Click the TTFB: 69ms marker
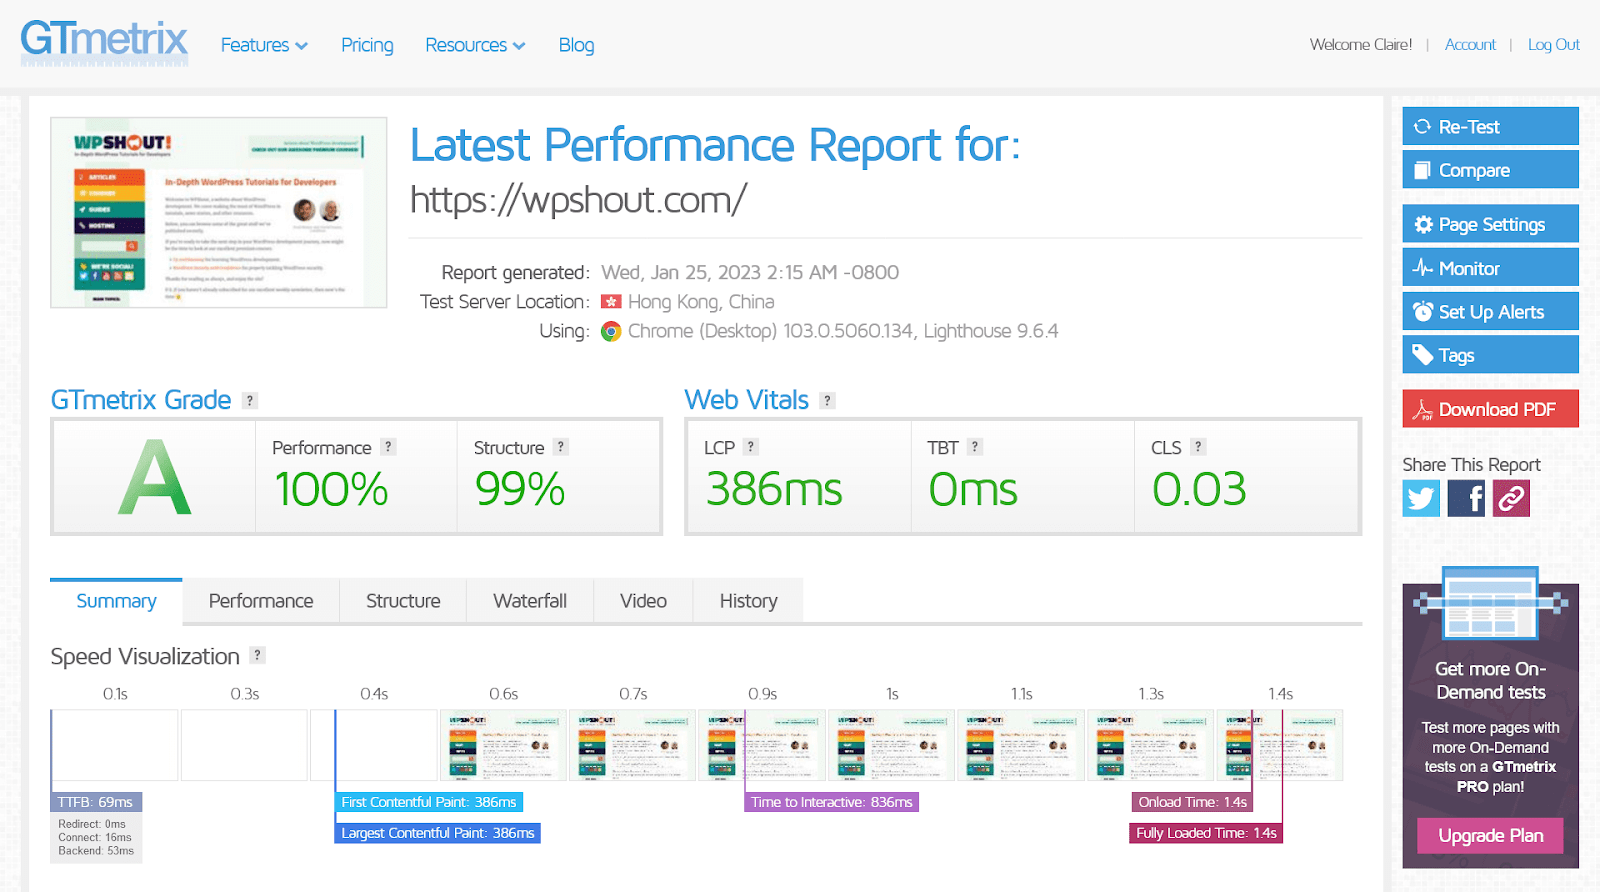 [x=96, y=802]
